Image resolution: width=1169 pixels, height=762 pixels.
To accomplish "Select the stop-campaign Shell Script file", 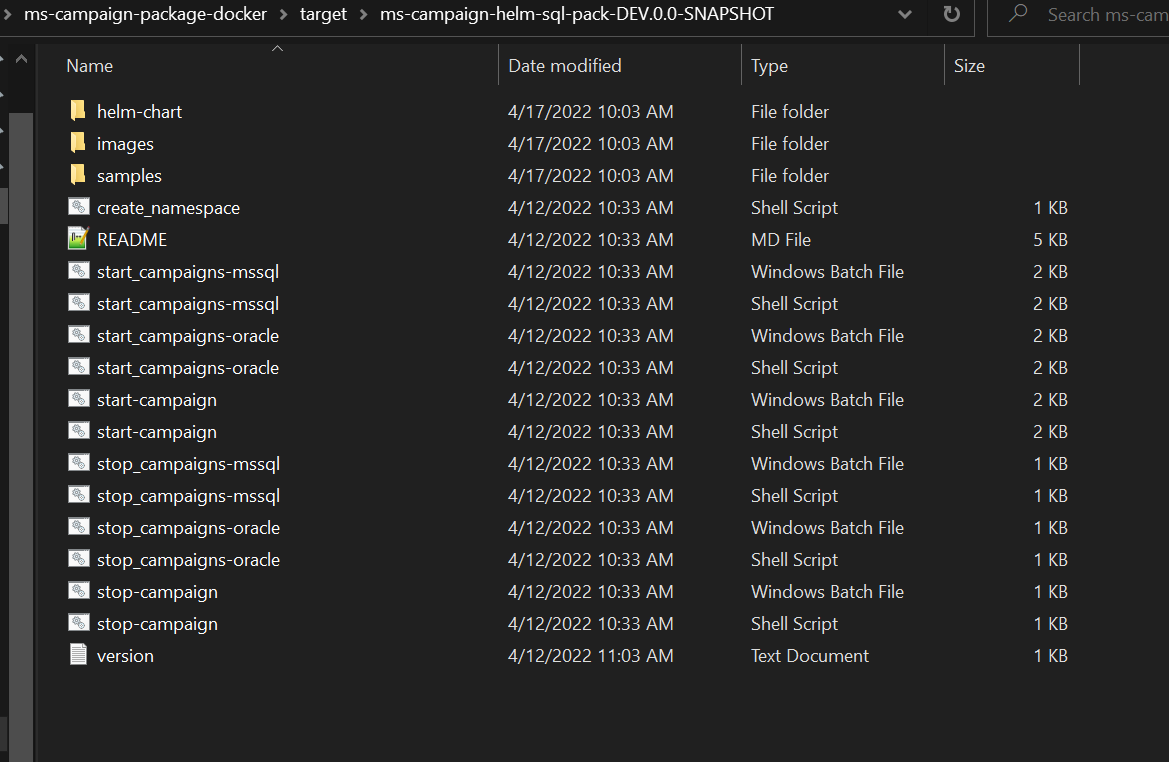I will coord(157,624).
